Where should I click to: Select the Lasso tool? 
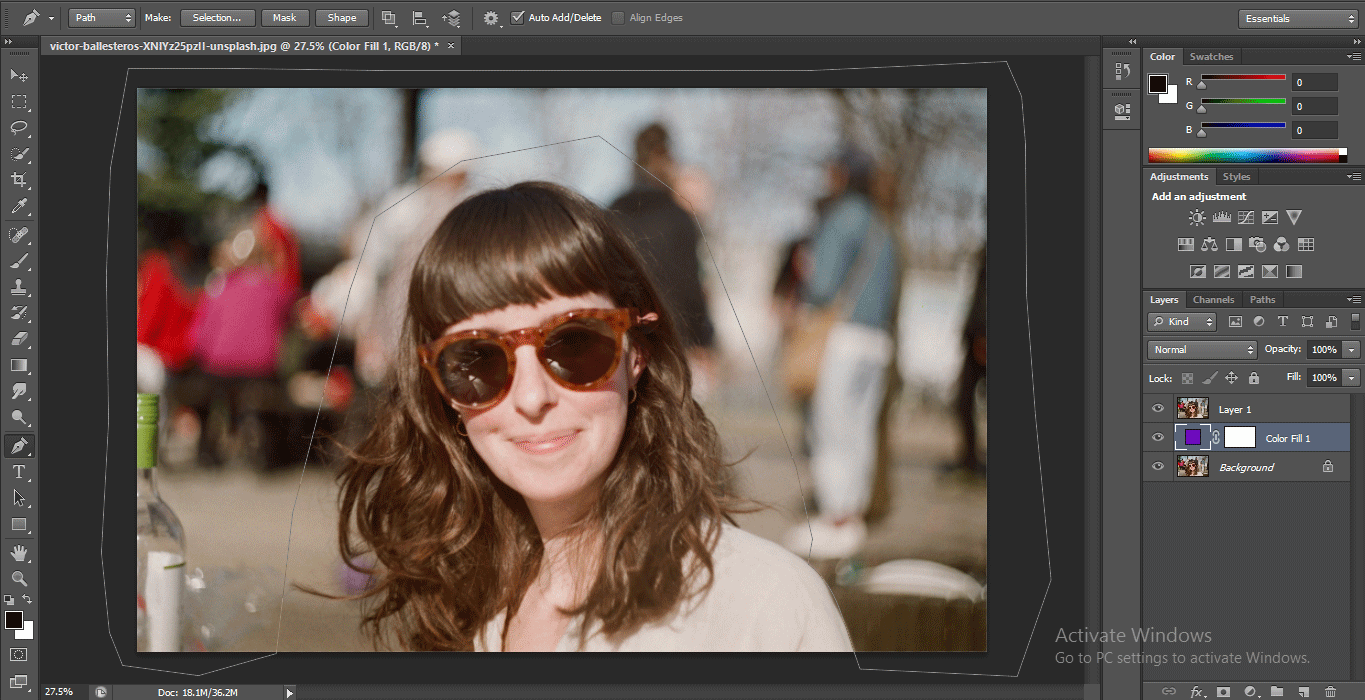click(19, 127)
